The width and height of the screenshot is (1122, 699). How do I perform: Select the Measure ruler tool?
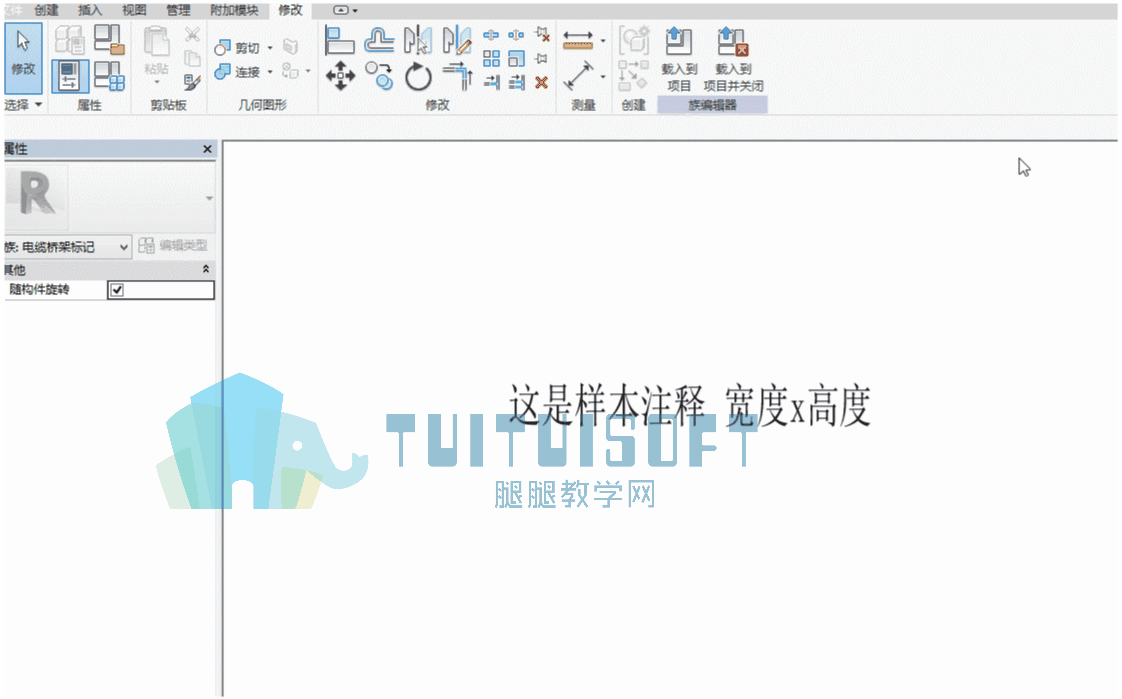pos(578,40)
